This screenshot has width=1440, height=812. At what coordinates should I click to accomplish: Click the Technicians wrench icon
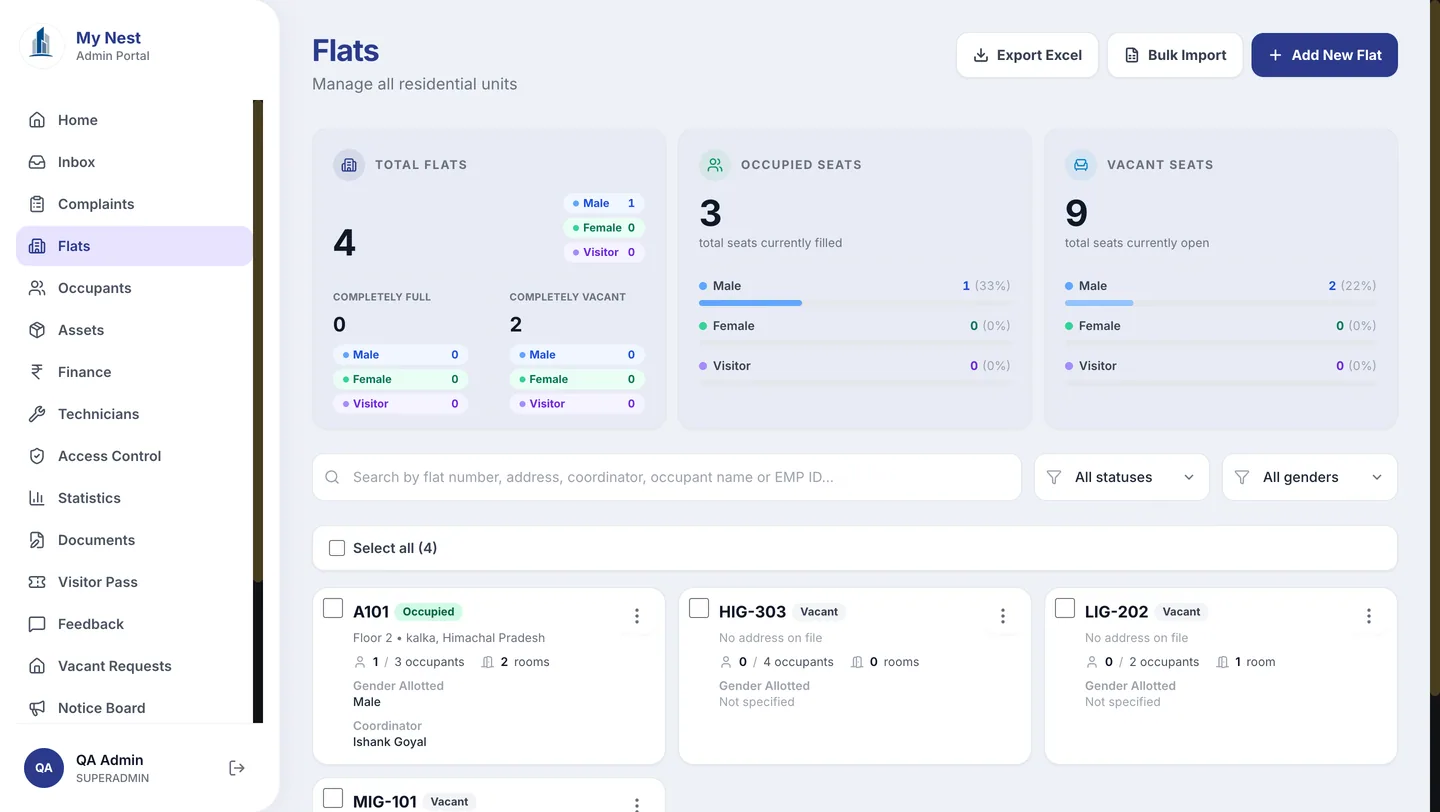point(37,414)
